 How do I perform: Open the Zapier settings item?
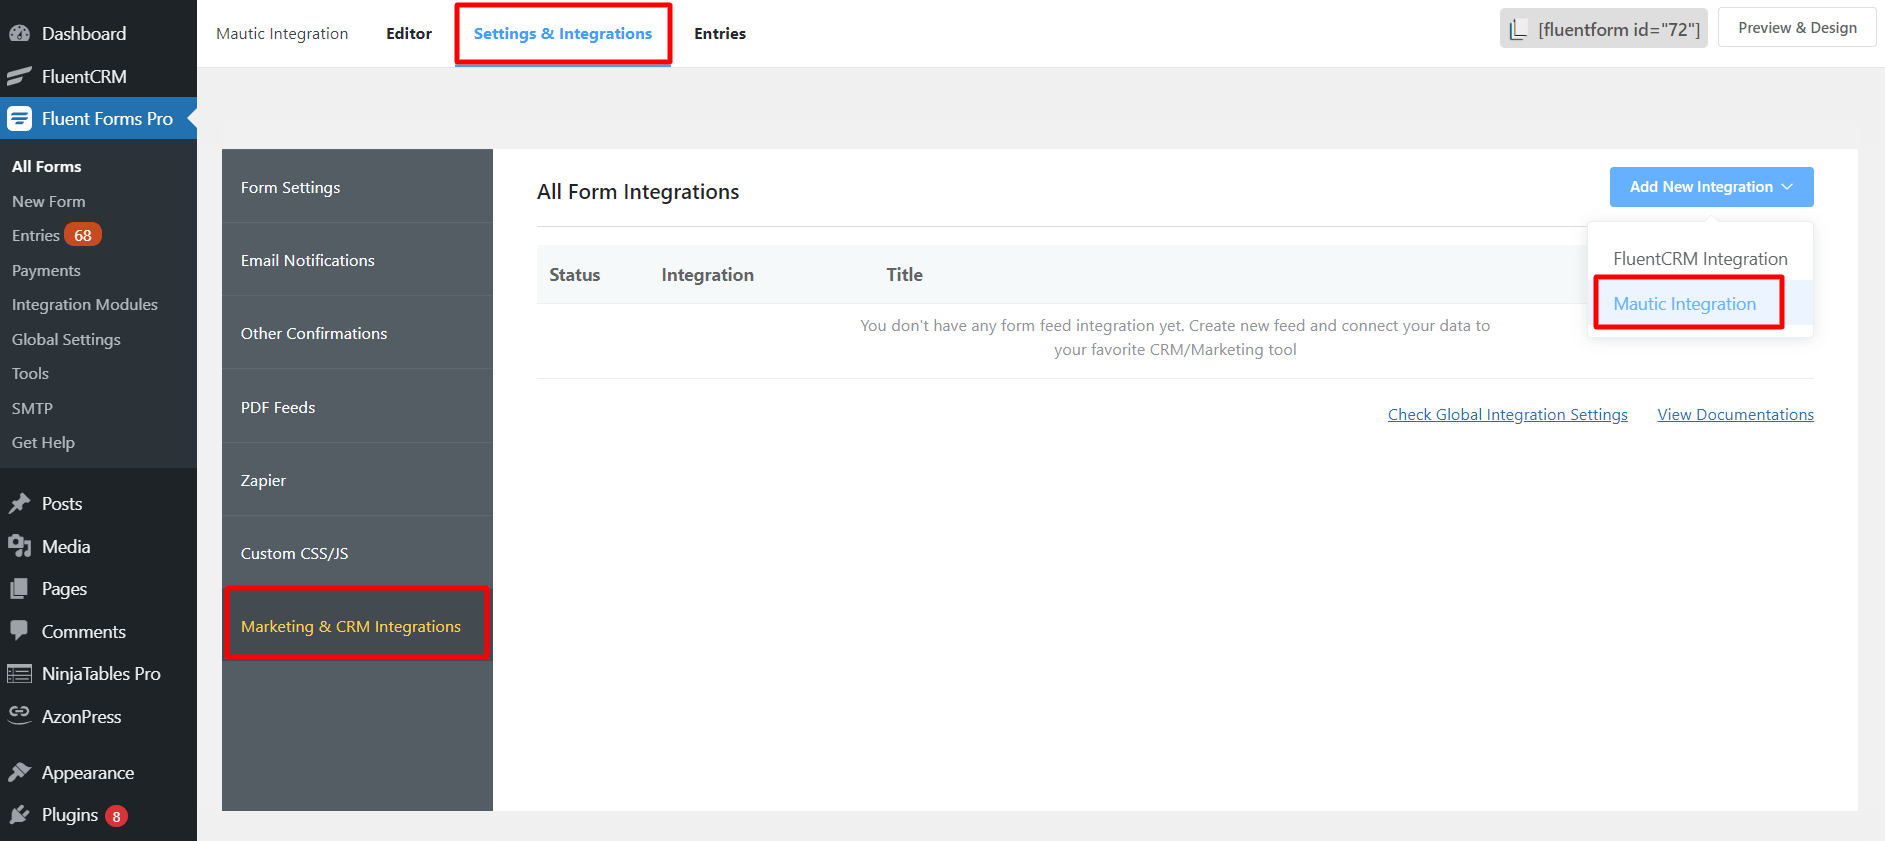[357, 480]
